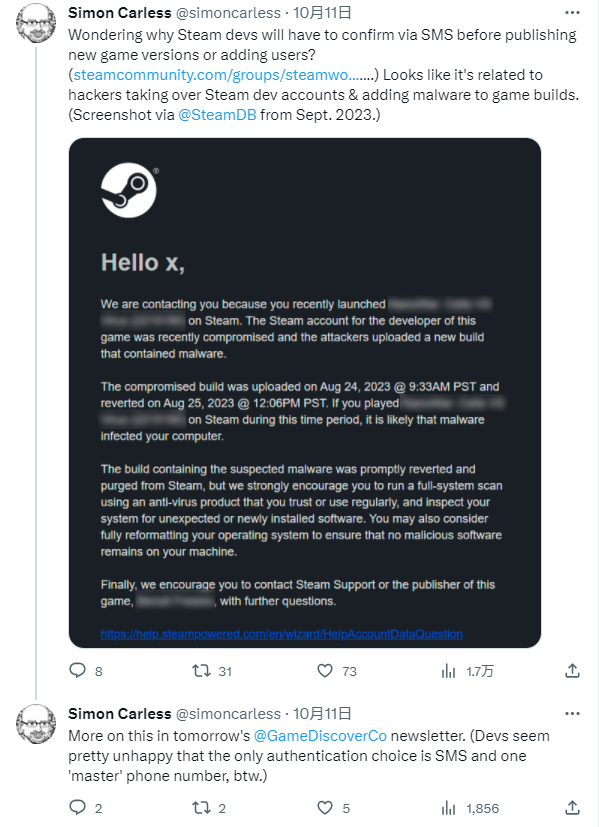Reply to the first Steam SMS tweet

78,670
